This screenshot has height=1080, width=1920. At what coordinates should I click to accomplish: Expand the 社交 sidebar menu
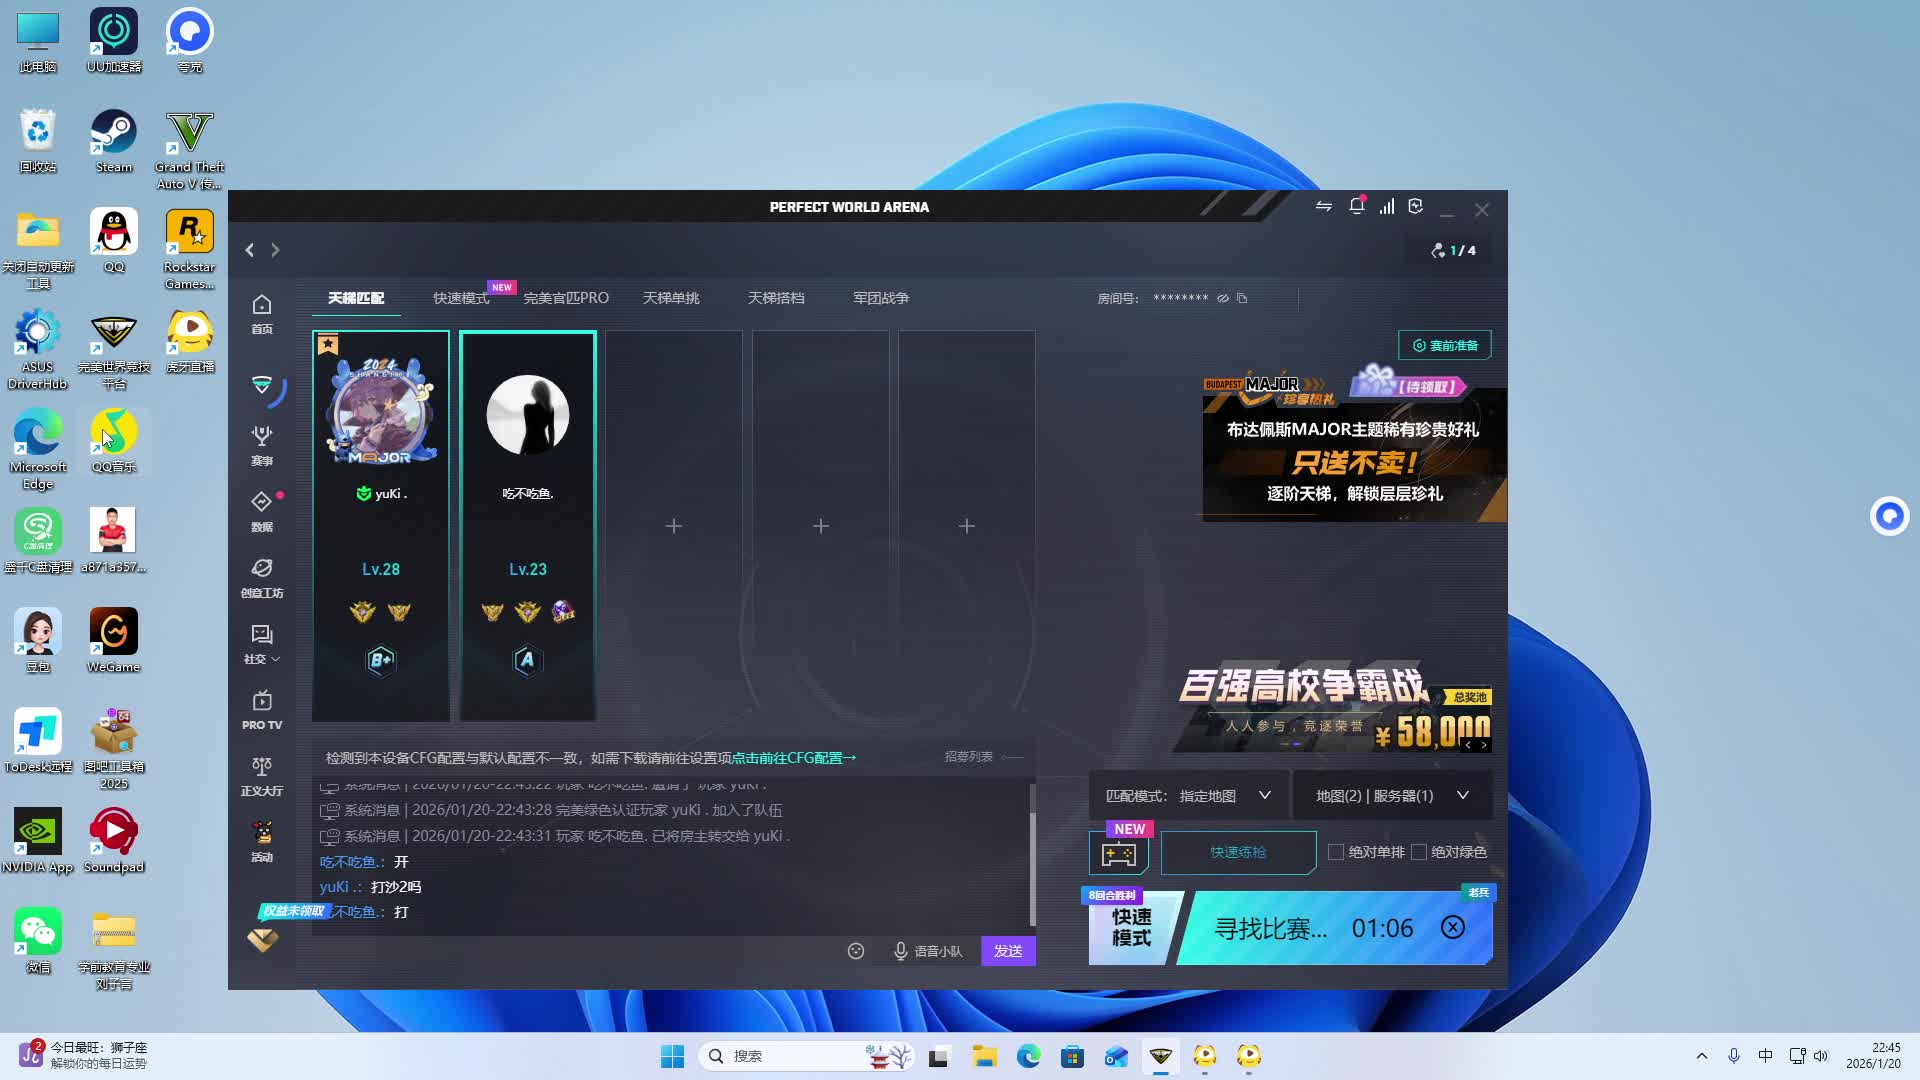click(x=262, y=643)
